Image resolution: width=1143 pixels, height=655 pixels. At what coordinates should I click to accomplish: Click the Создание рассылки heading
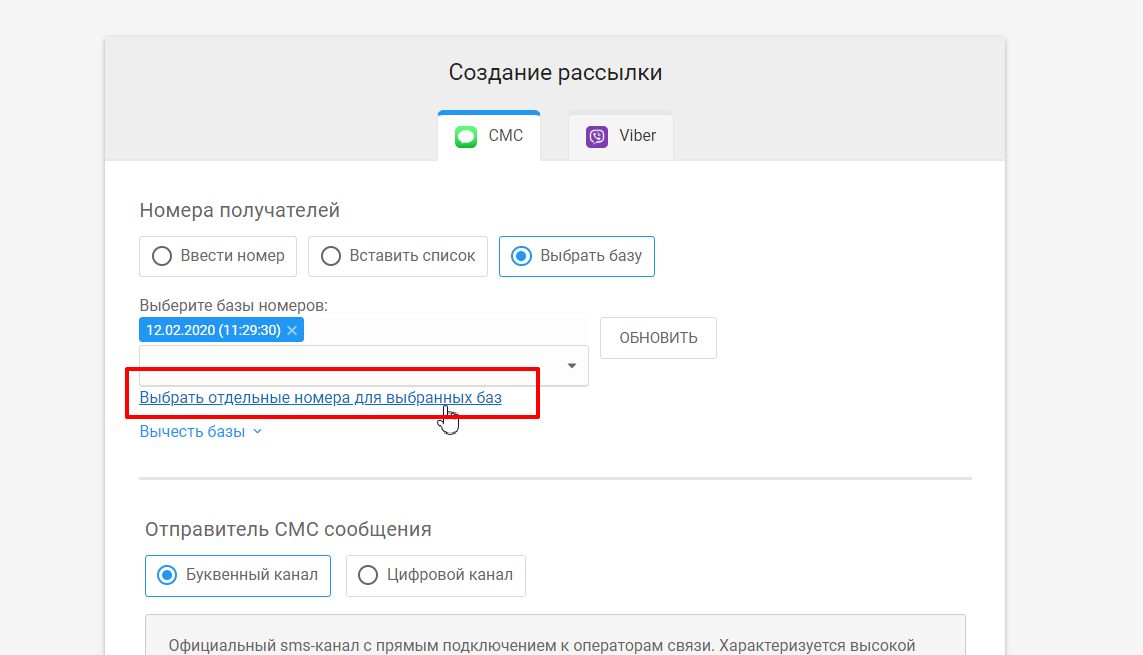pyautogui.click(x=555, y=73)
